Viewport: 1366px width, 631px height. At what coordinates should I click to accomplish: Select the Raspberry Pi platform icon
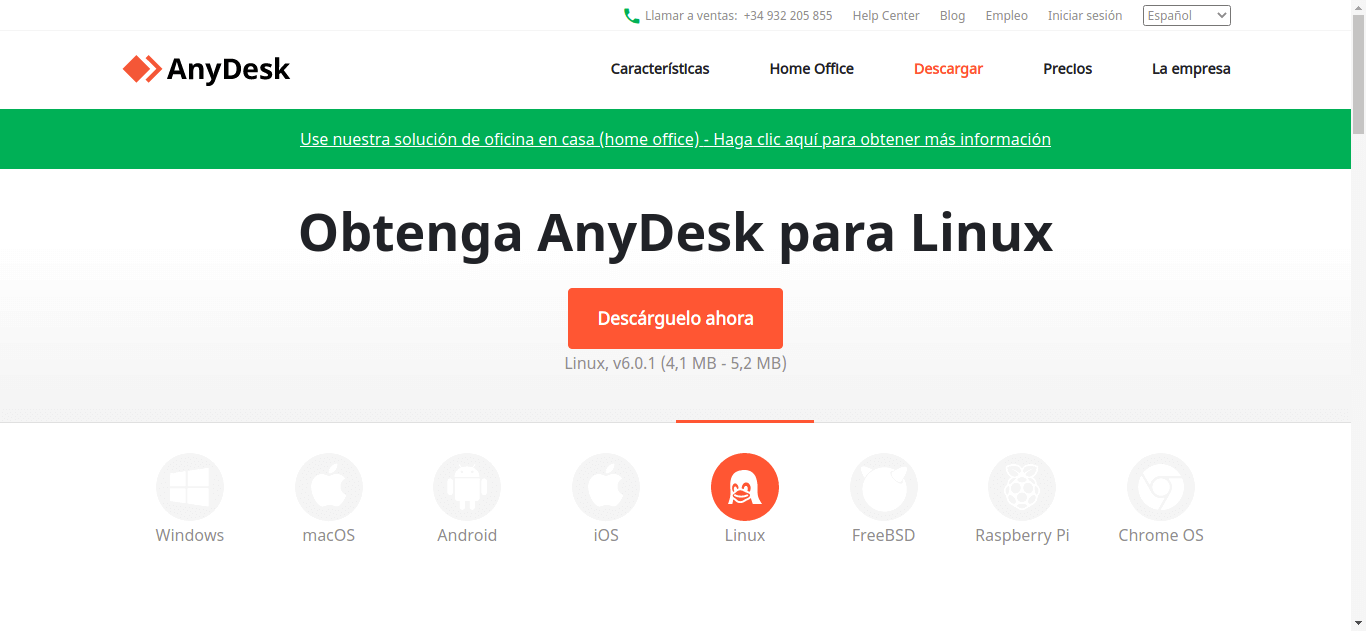1022,486
